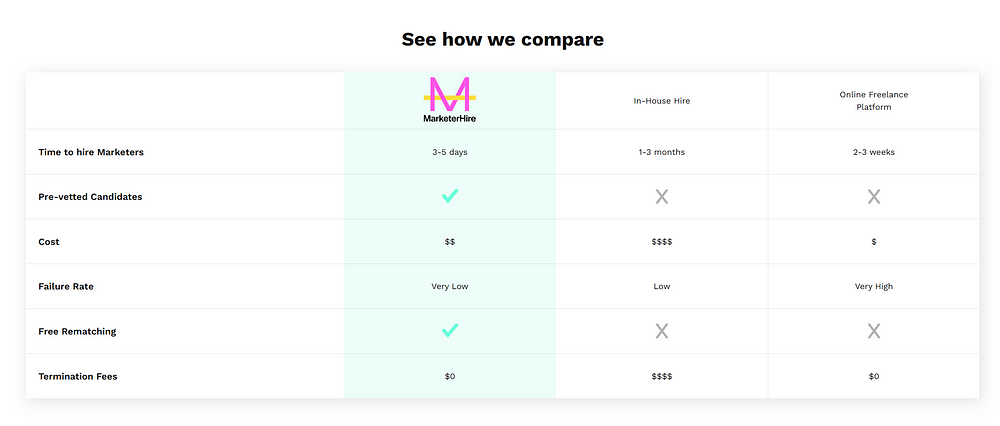1000x426 pixels.
Task: Click the Free Rematching checkmark under MarketerHire
Action: pyautogui.click(x=450, y=331)
